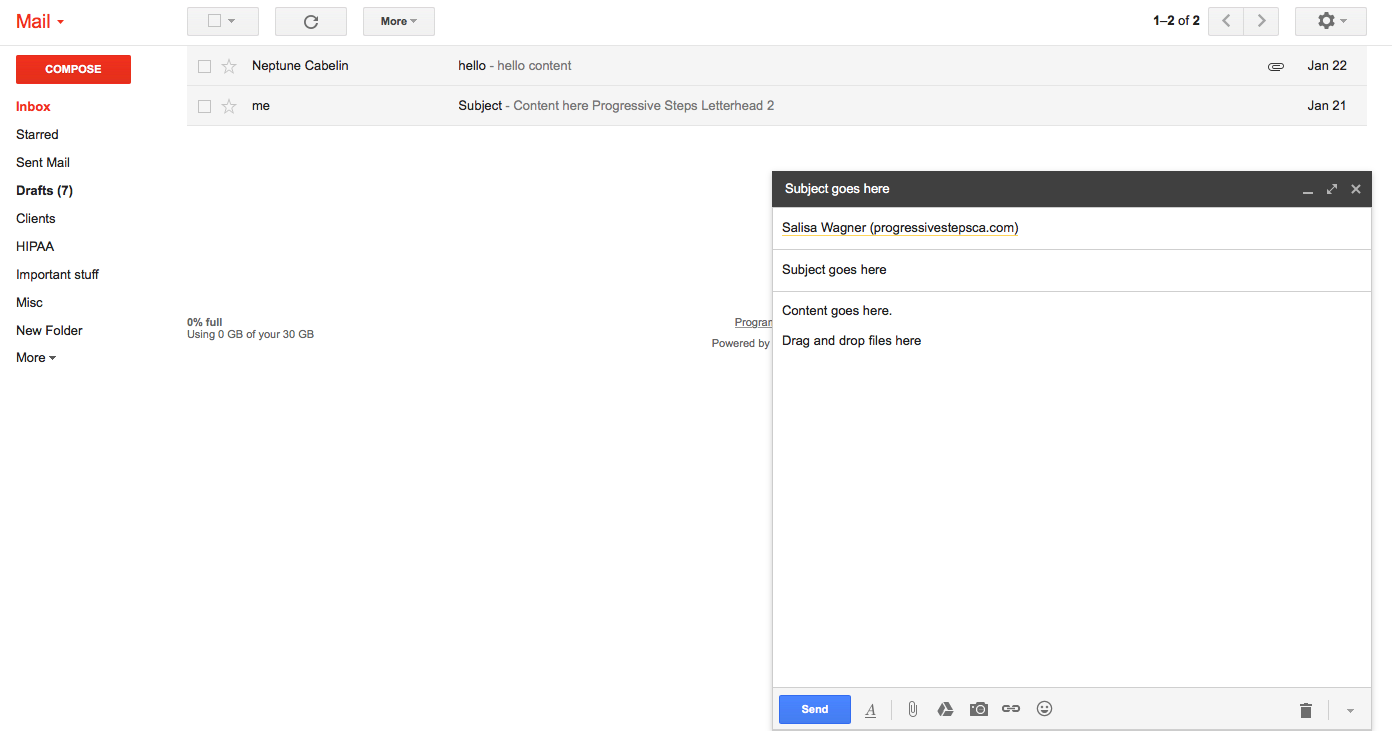The width and height of the screenshot is (1392, 731).
Task: Select the Neptune Cabelin email checkbox
Action: (204, 66)
